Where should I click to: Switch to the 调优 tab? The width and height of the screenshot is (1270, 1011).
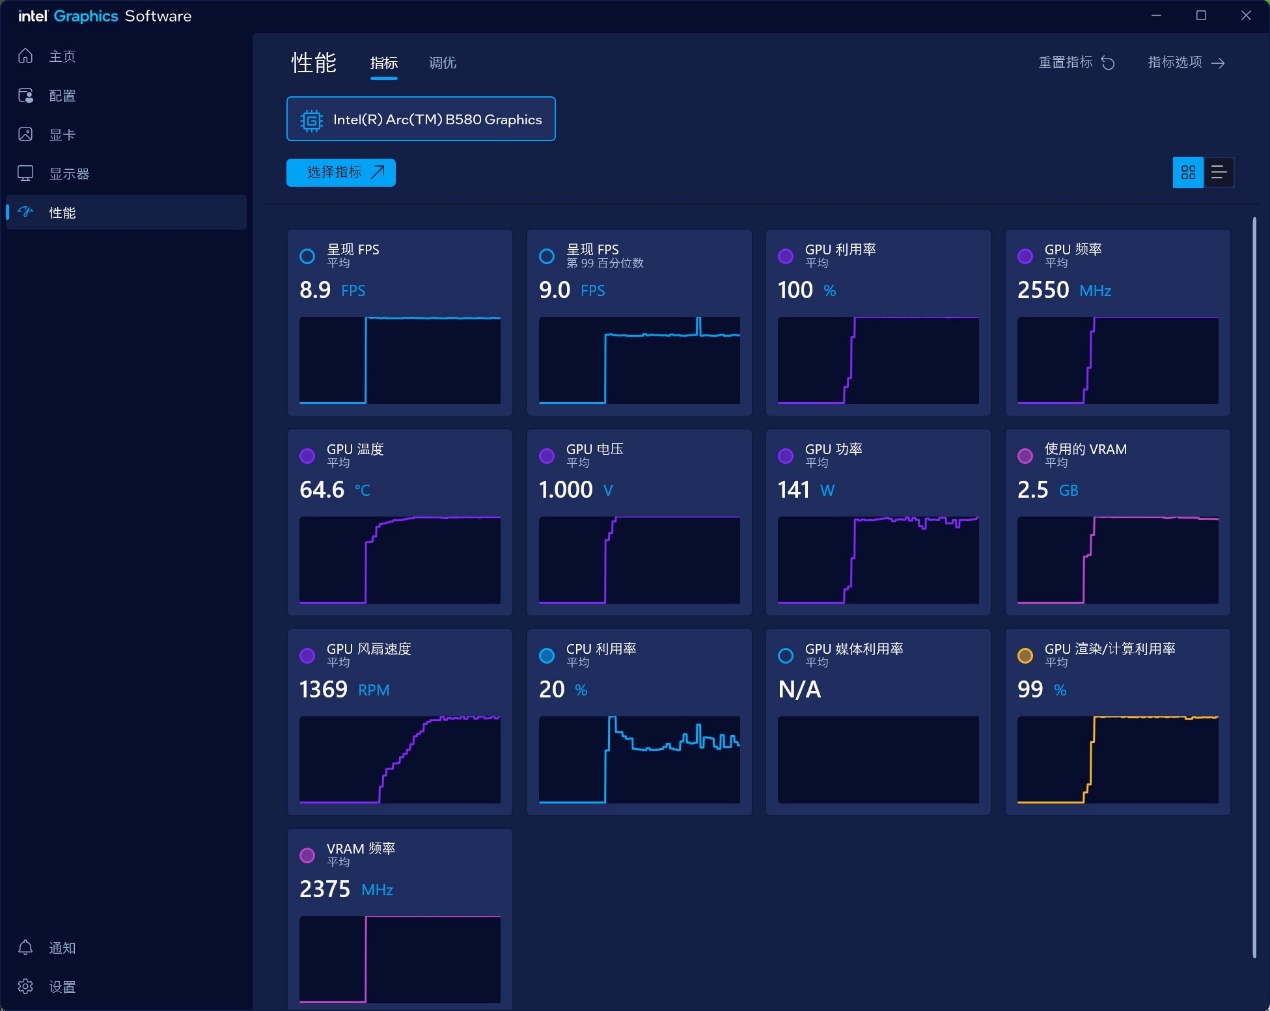(443, 63)
